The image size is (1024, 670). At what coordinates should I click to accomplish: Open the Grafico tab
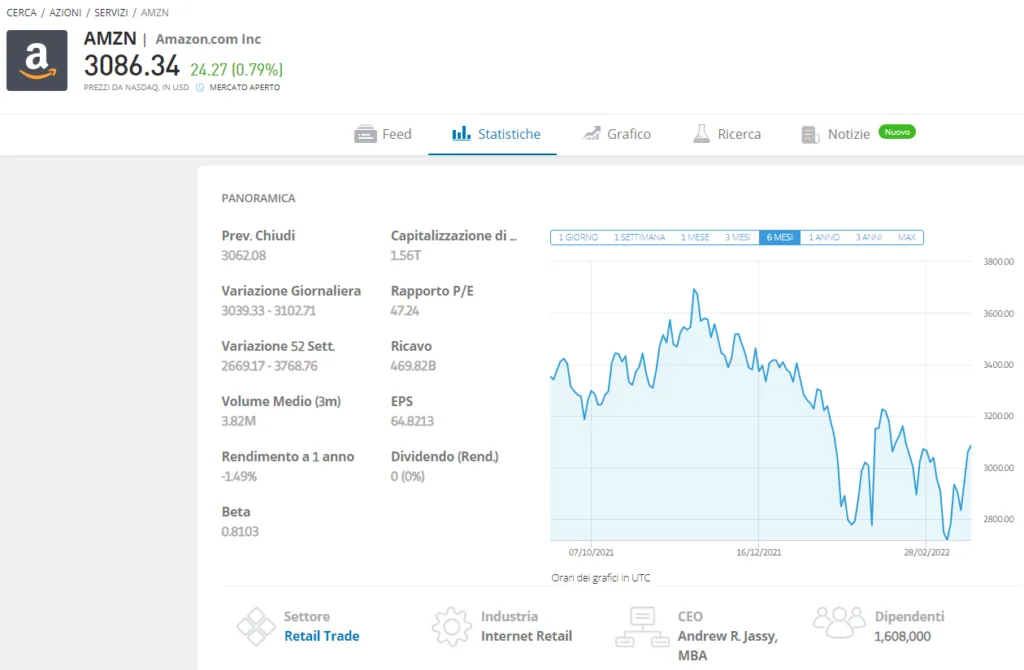pos(616,134)
